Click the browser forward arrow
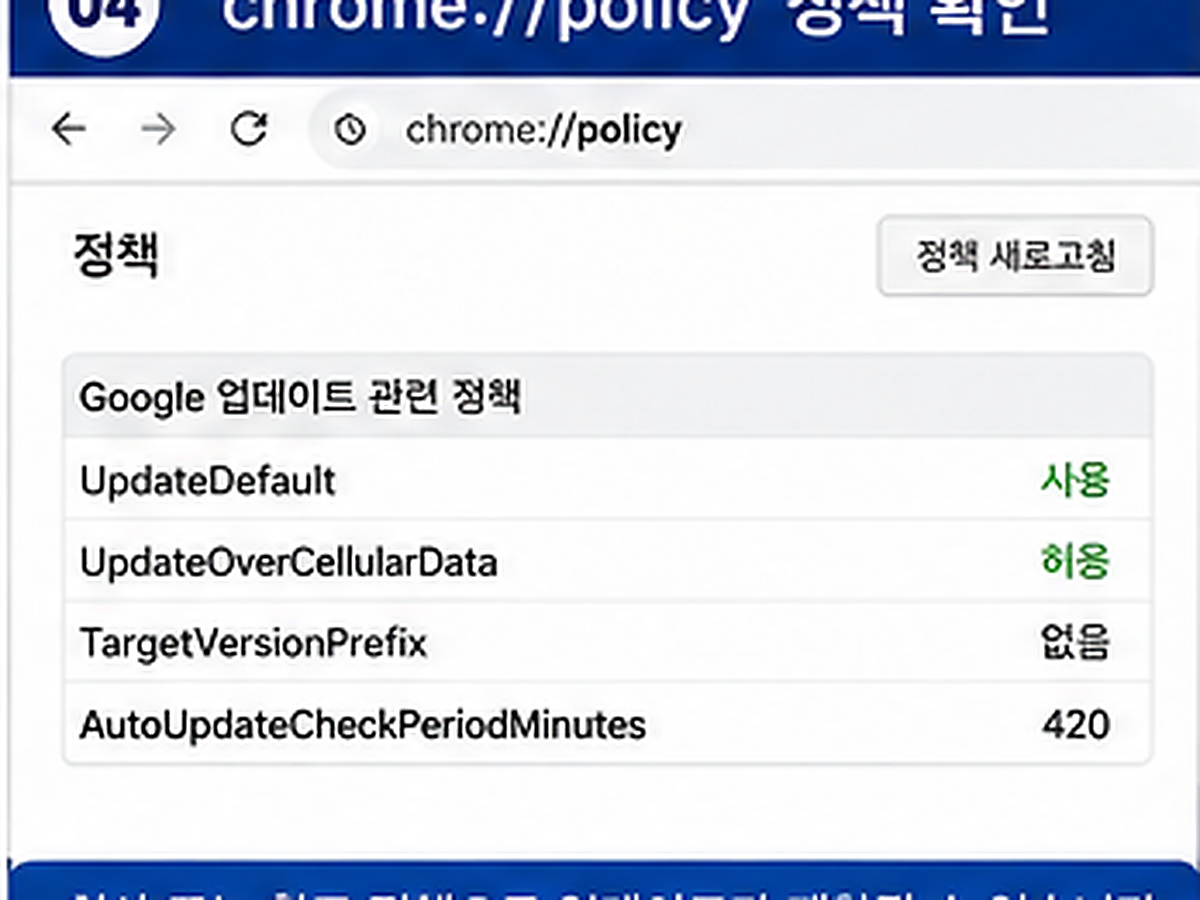The width and height of the screenshot is (1200, 900). [158, 129]
